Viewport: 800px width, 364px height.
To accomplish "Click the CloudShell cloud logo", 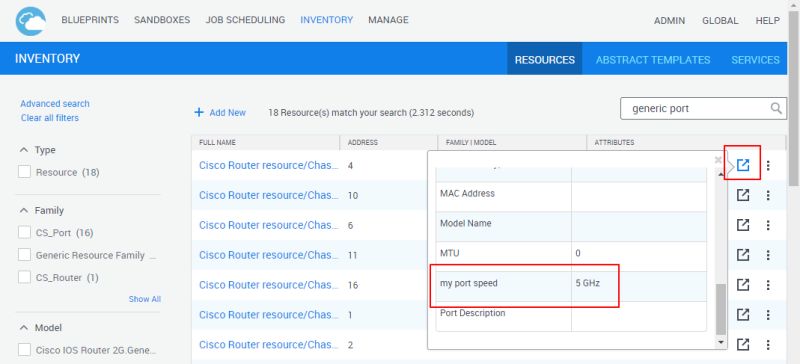I will click(31, 21).
